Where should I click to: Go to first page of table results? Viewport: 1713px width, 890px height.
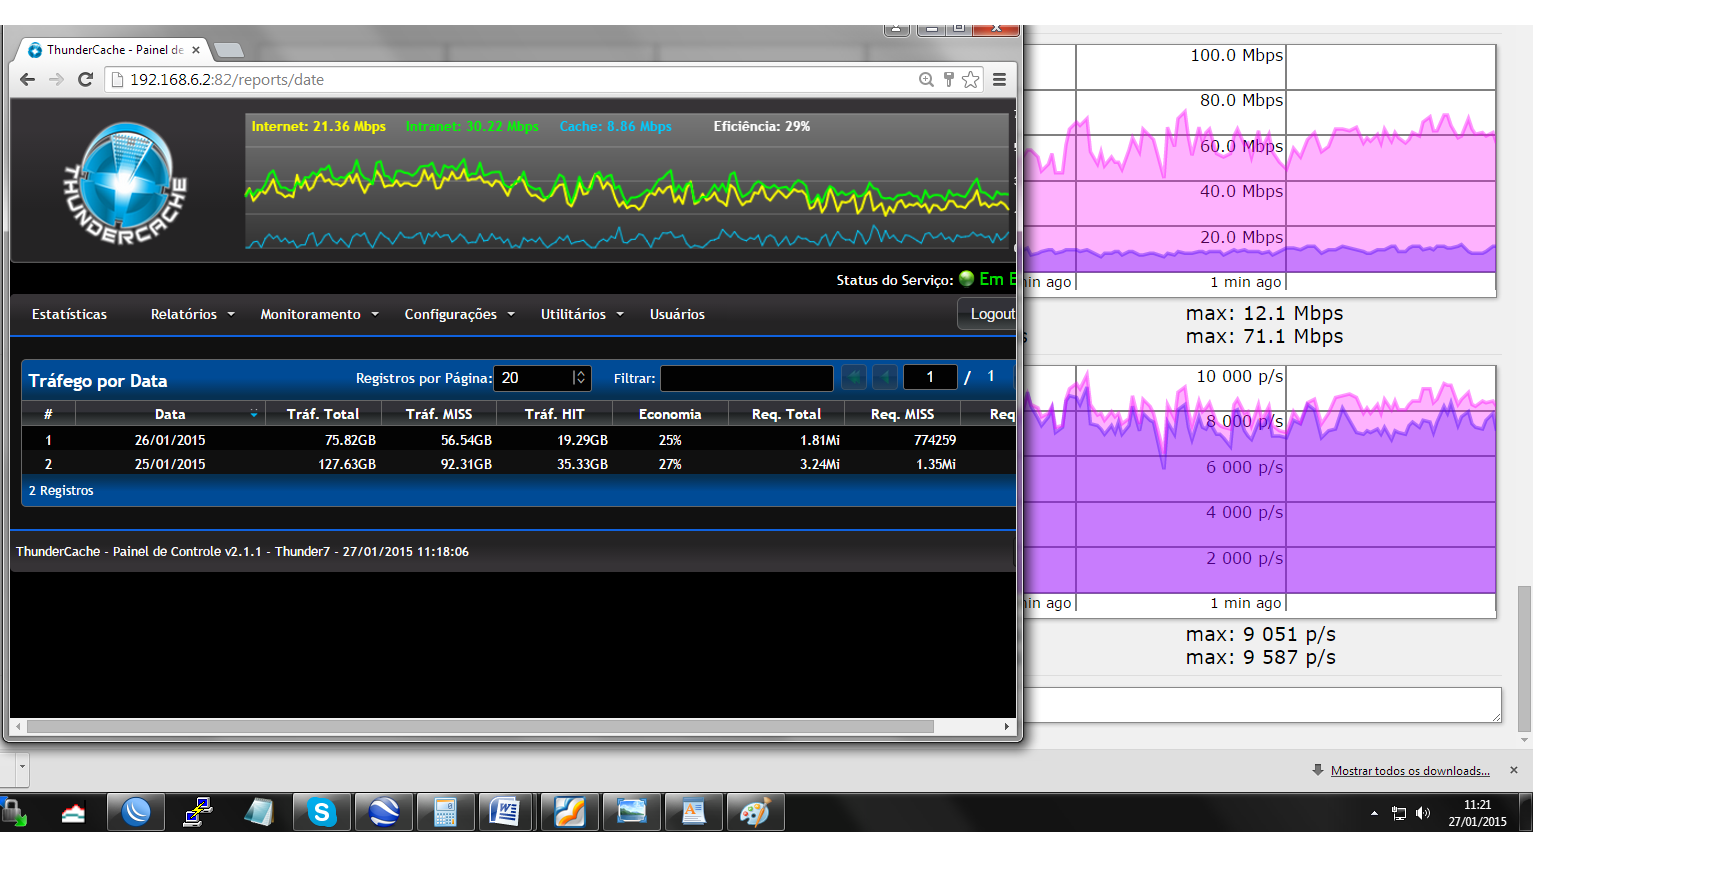pos(853,377)
